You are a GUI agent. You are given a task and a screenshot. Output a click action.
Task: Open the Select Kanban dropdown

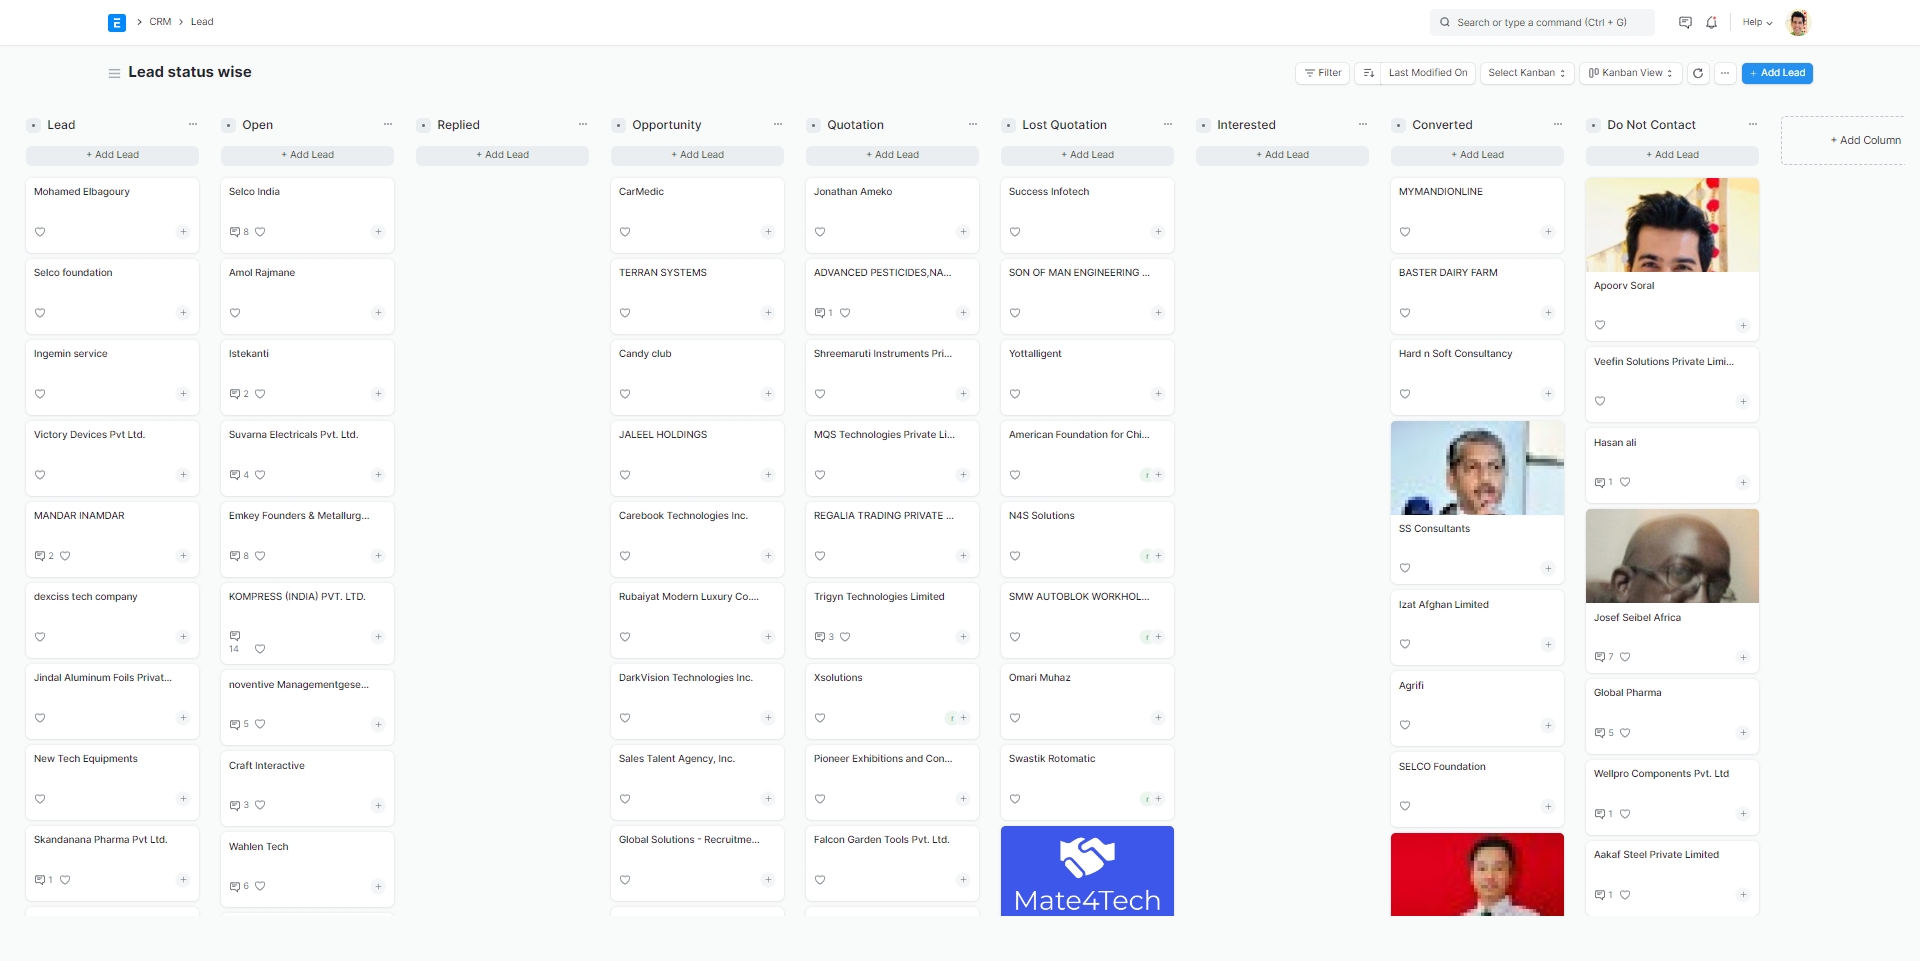click(1527, 73)
